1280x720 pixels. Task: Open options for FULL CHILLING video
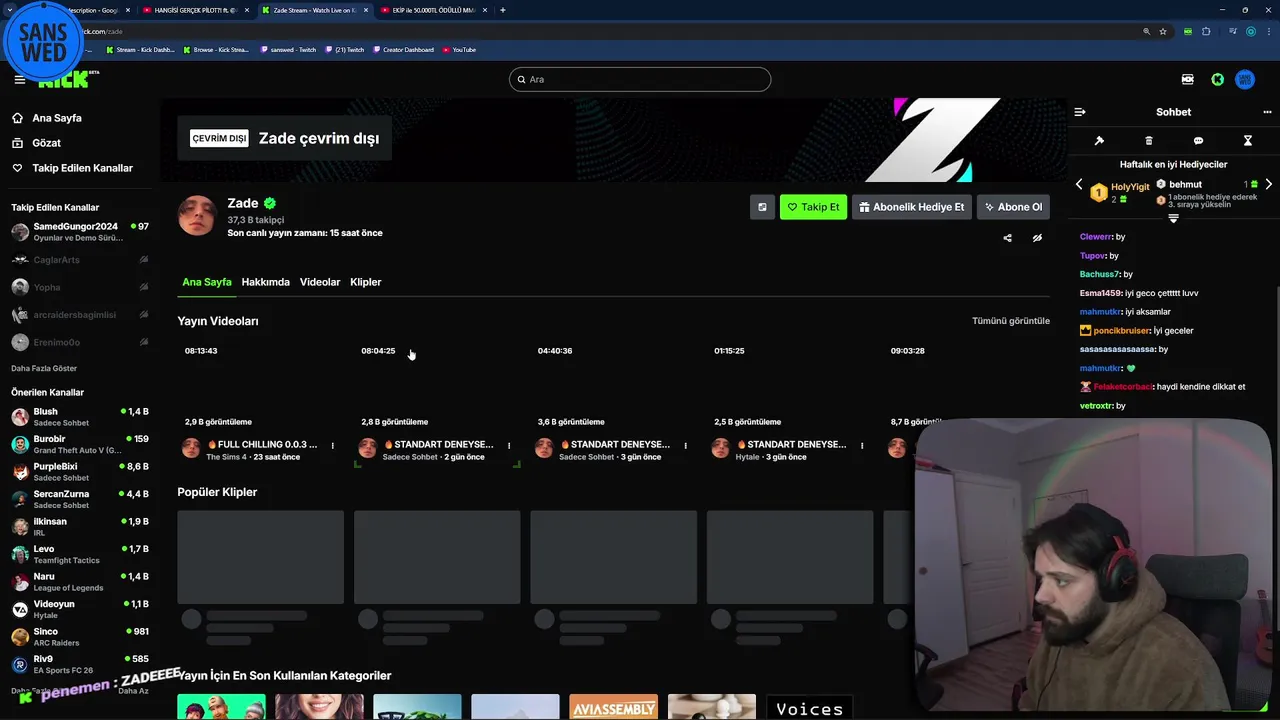[333, 446]
